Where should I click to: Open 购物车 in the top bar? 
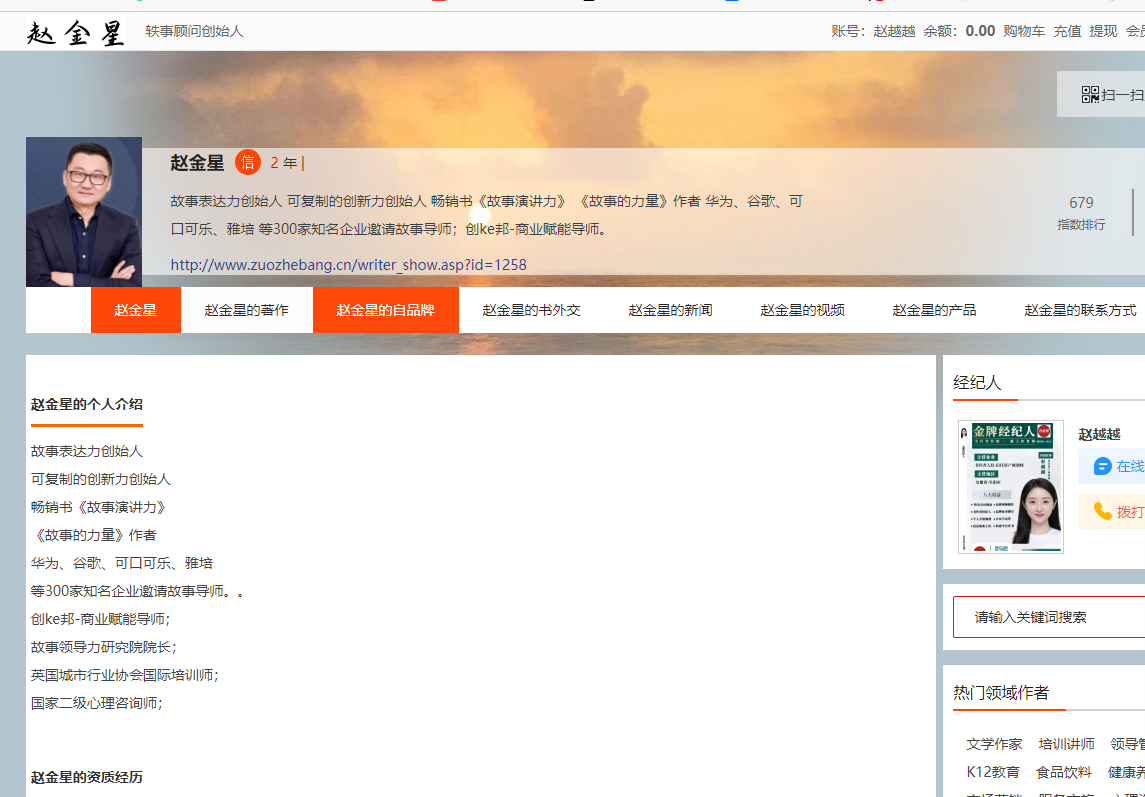(1024, 31)
